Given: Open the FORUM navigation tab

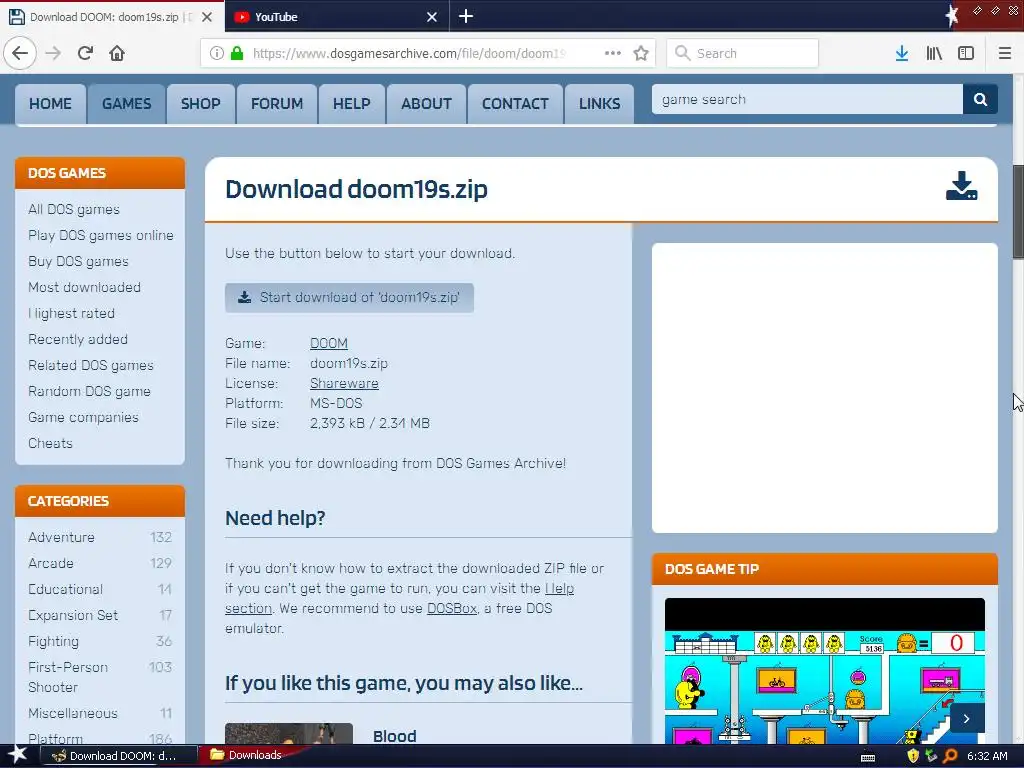Looking at the screenshot, I should pos(277,104).
